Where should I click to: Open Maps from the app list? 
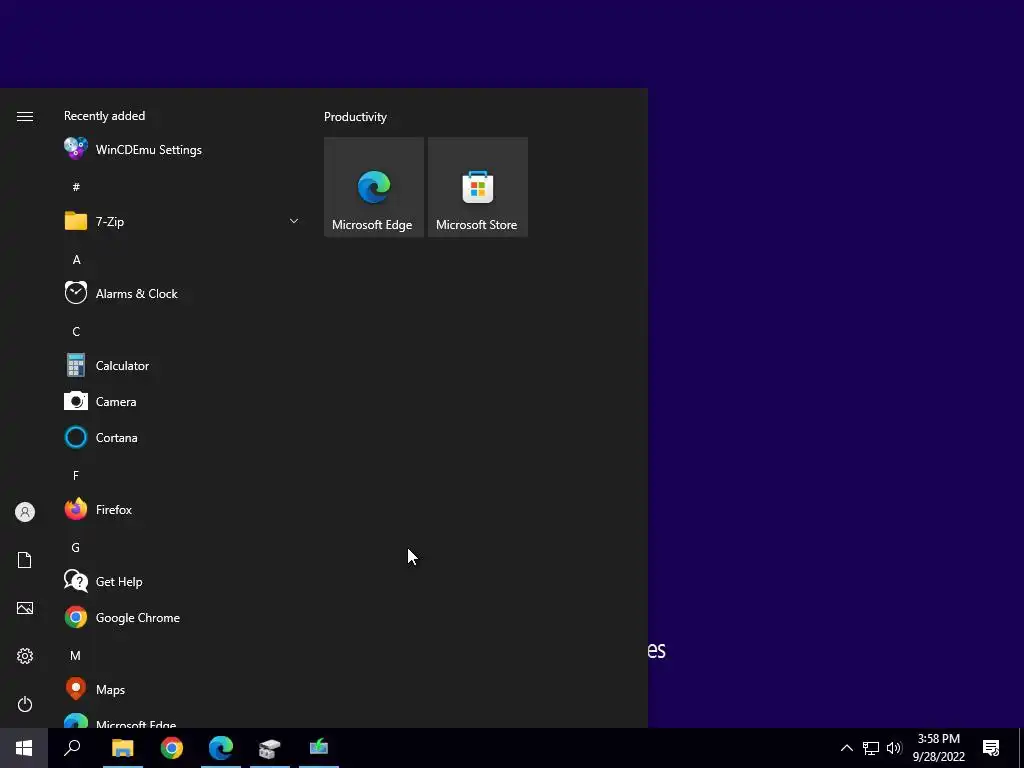tap(182, 690)
